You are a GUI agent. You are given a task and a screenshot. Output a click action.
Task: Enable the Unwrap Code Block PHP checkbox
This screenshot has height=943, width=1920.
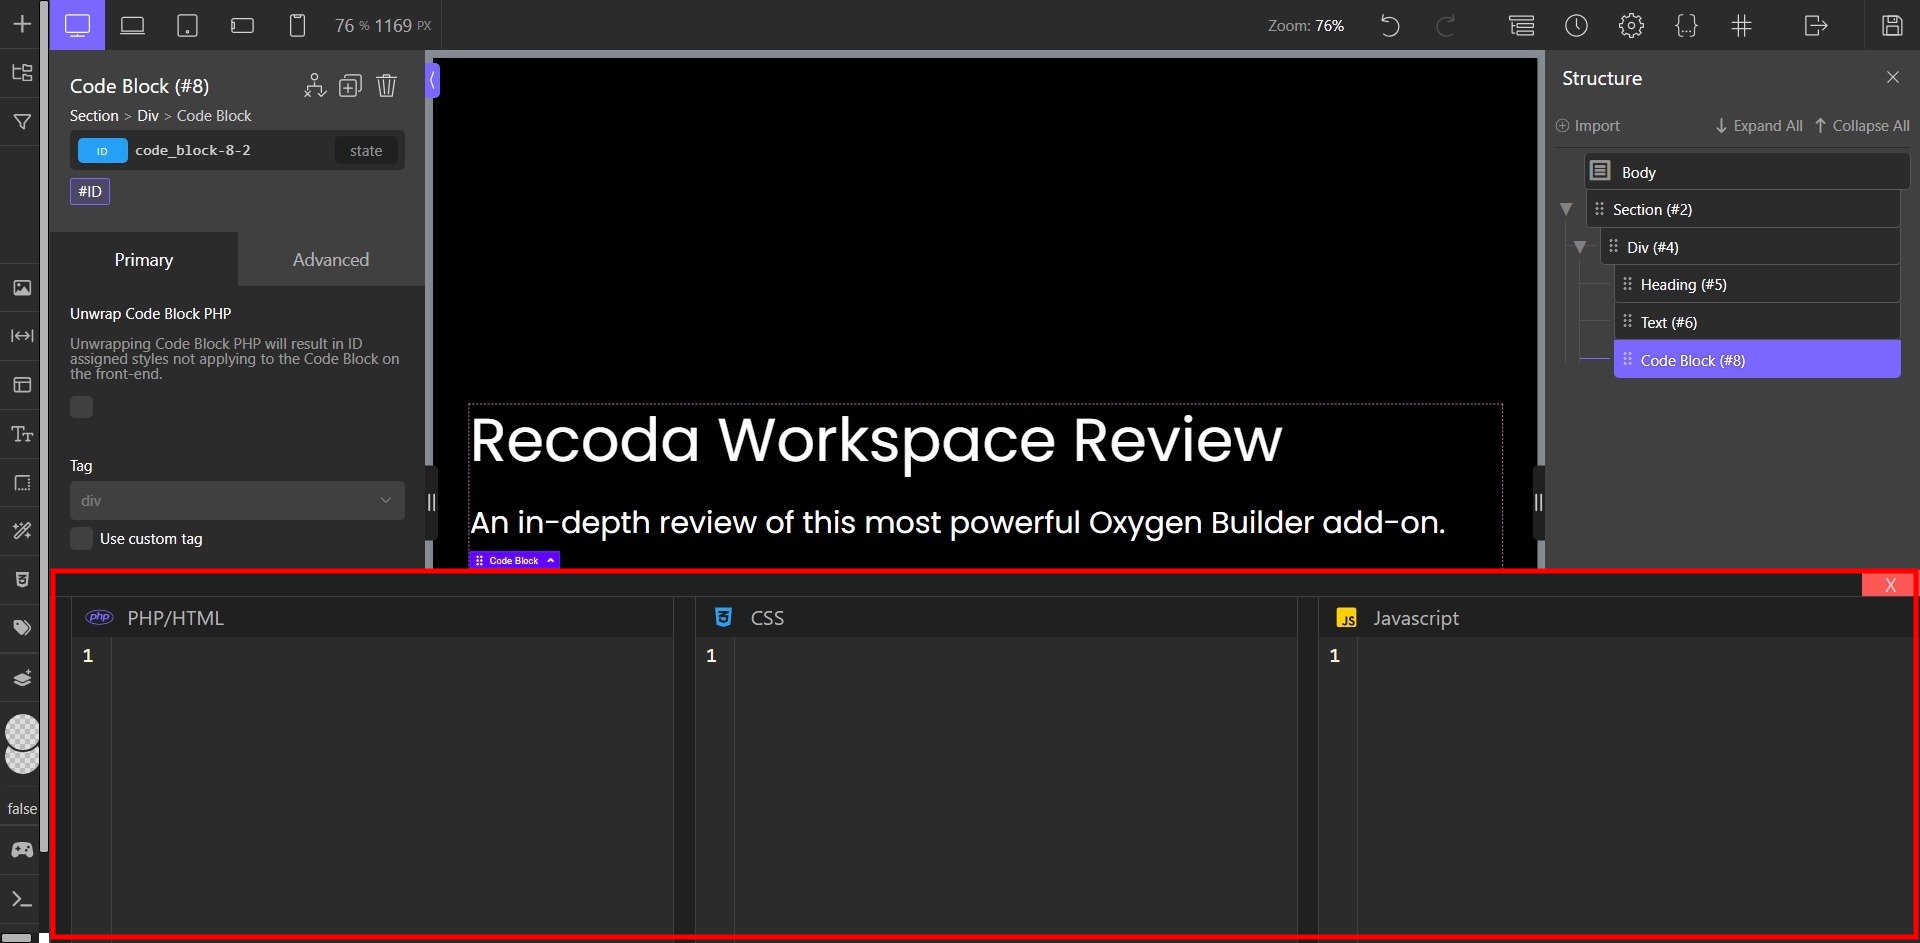pos(81,407)
